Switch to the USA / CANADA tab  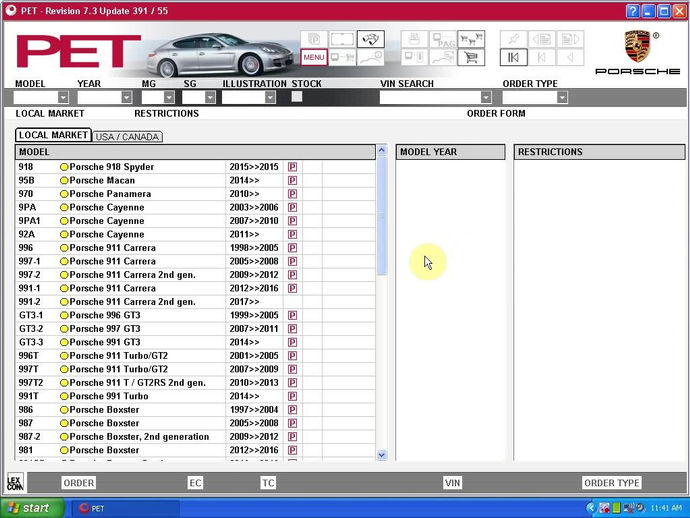click(127, 137)
